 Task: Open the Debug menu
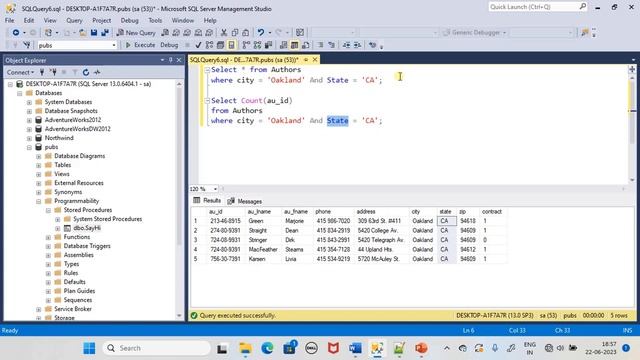click(129, 20)
